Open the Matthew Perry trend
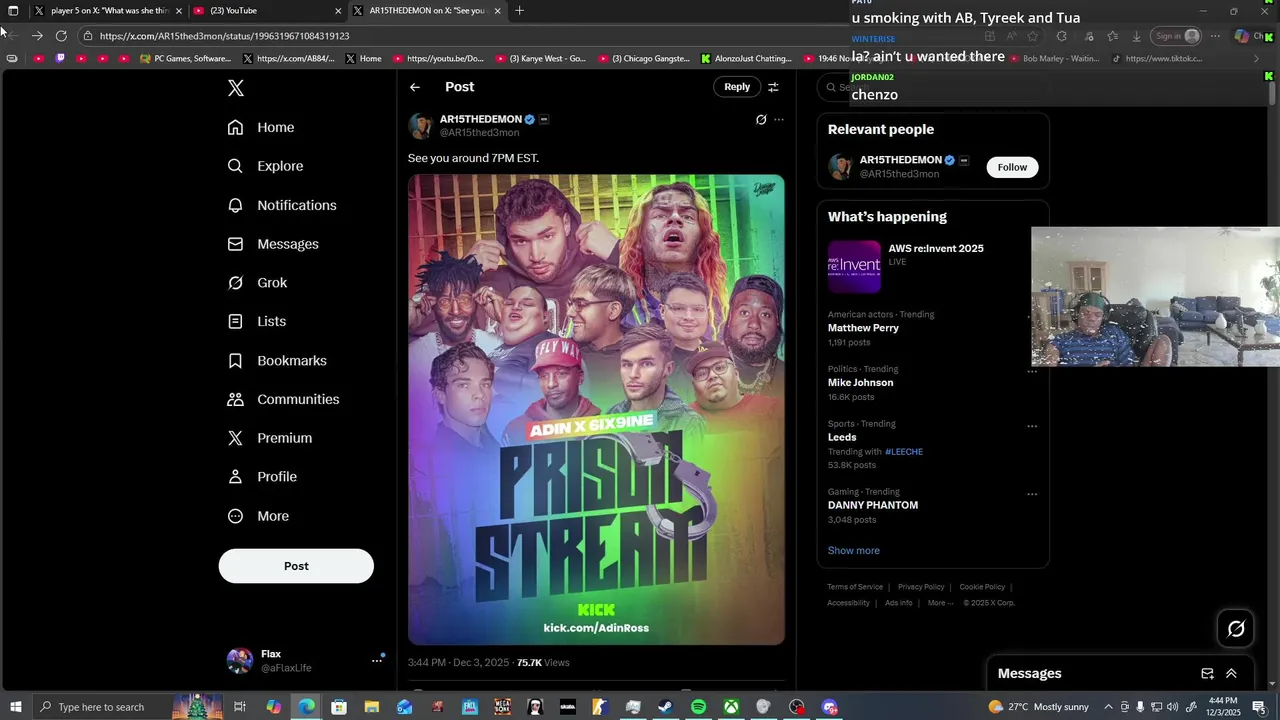The width and height of the screenshot is (1280, 720). point(863,328)
